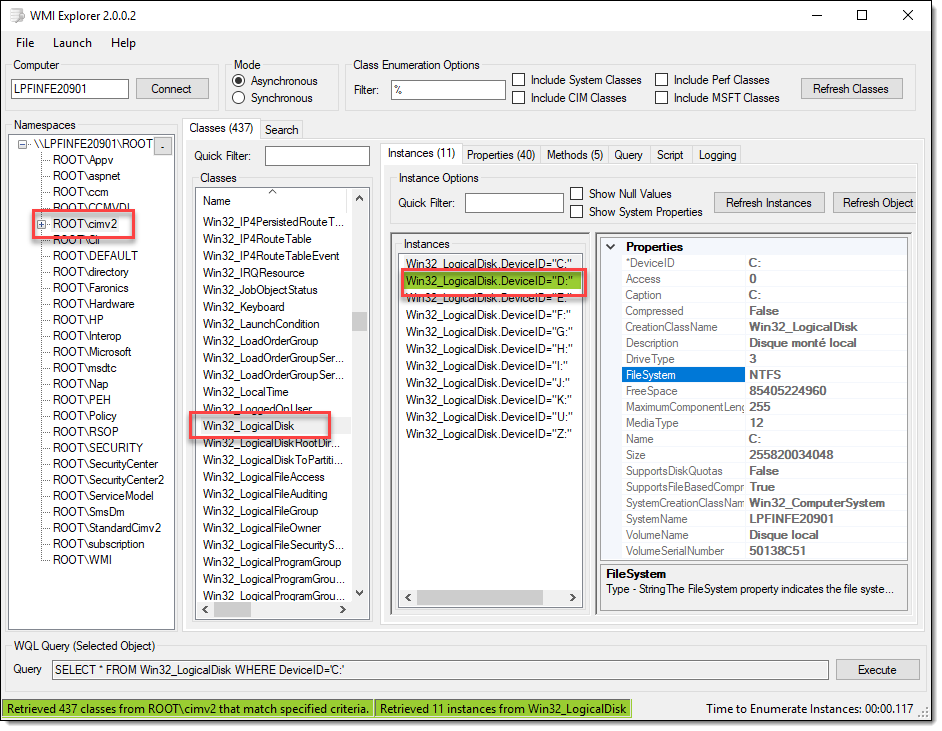
Task: Switch to the Search tab
Action: [x=281, y=130]
